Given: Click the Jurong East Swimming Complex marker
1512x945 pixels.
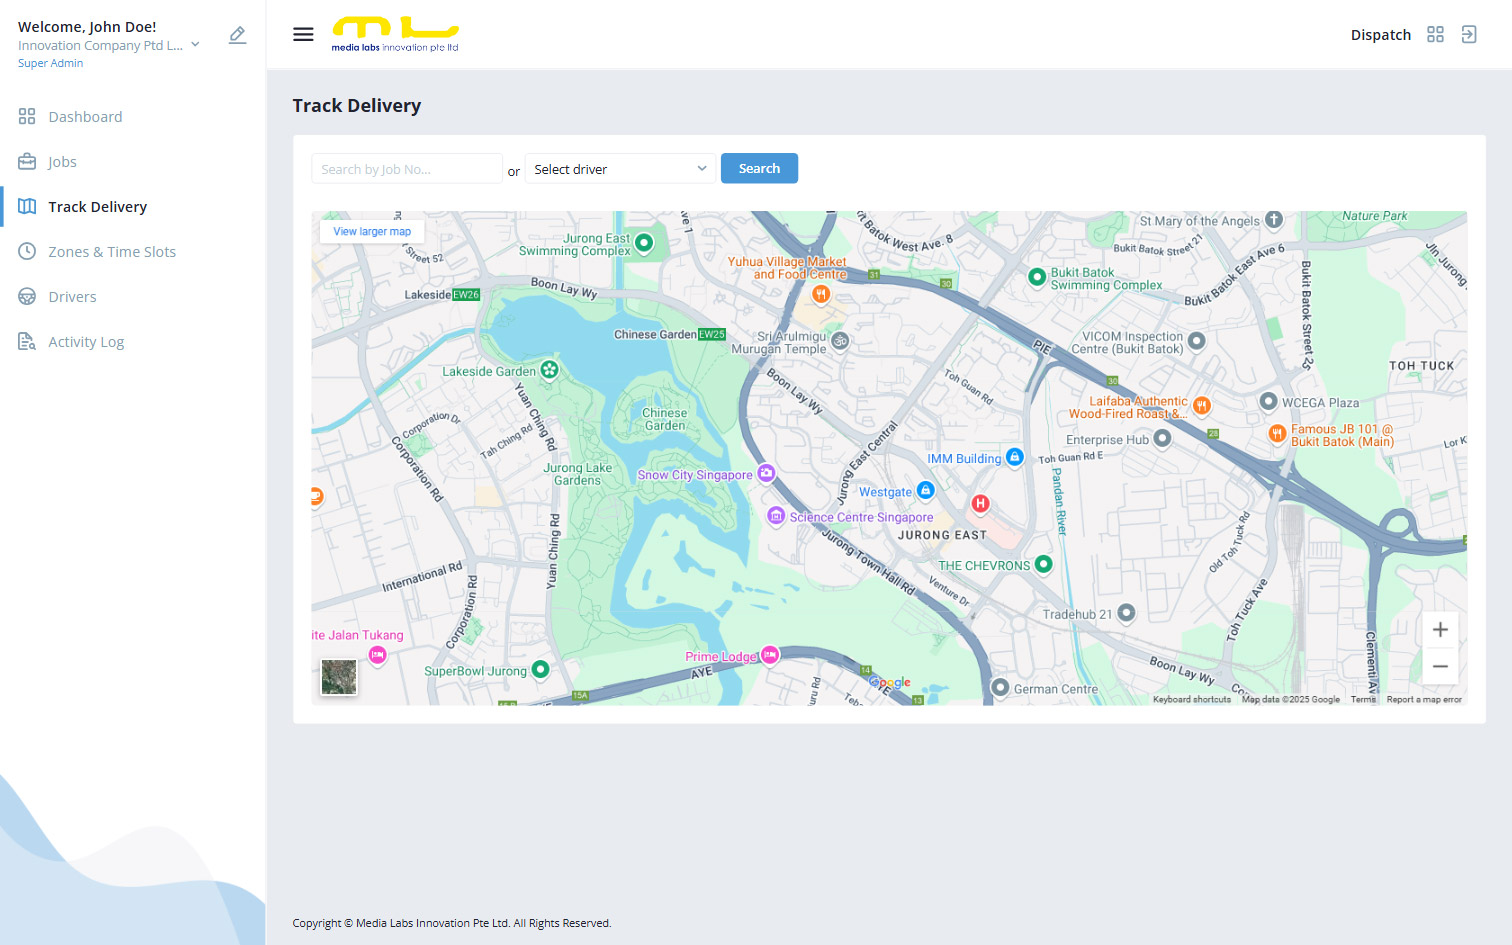Looking at the screenshot, I should point(644,242).
